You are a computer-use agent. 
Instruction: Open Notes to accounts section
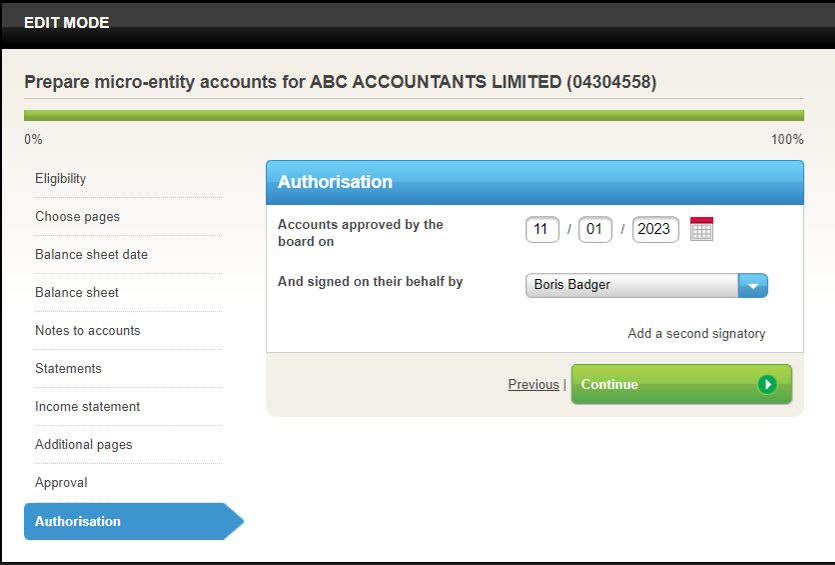coord(88,331)
